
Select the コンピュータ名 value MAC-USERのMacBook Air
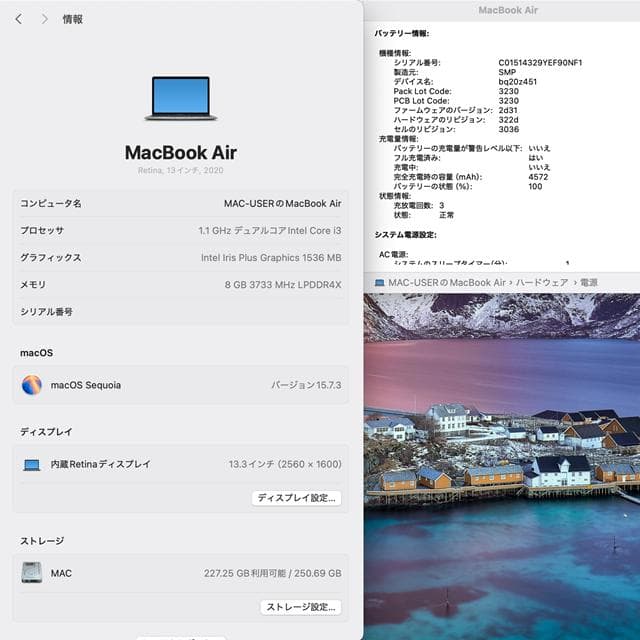pos(282,203)
